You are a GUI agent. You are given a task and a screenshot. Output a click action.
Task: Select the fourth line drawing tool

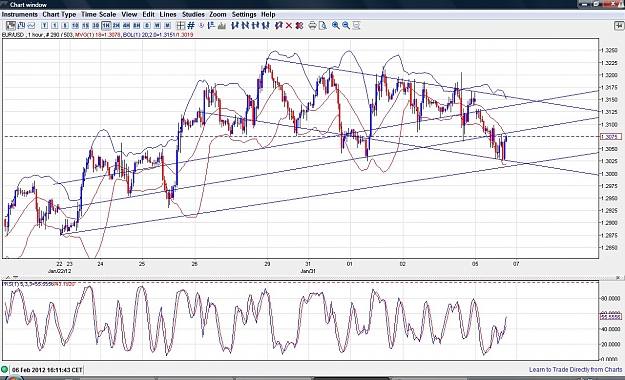click(x=266, y=26)
